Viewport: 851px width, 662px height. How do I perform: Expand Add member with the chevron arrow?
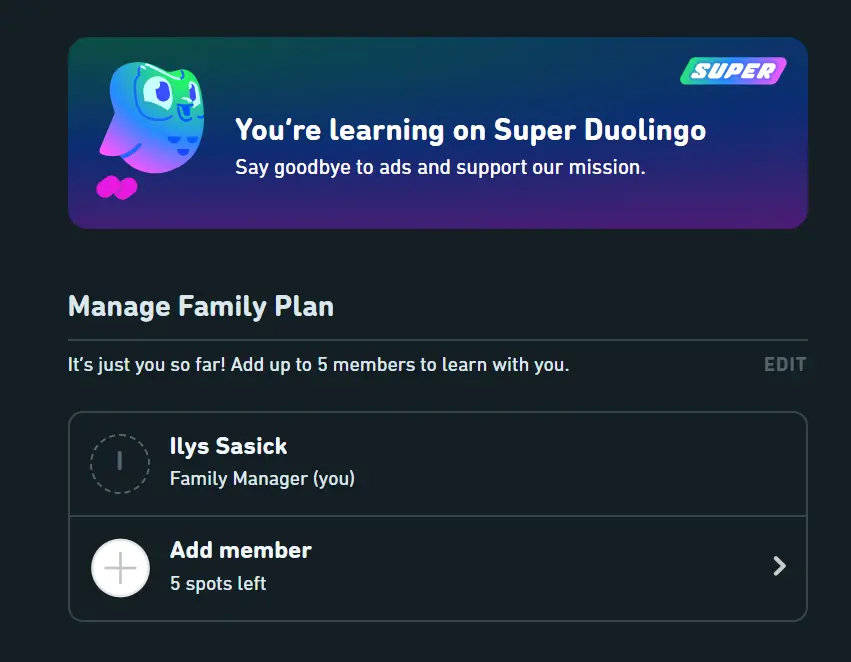(779, 566)
